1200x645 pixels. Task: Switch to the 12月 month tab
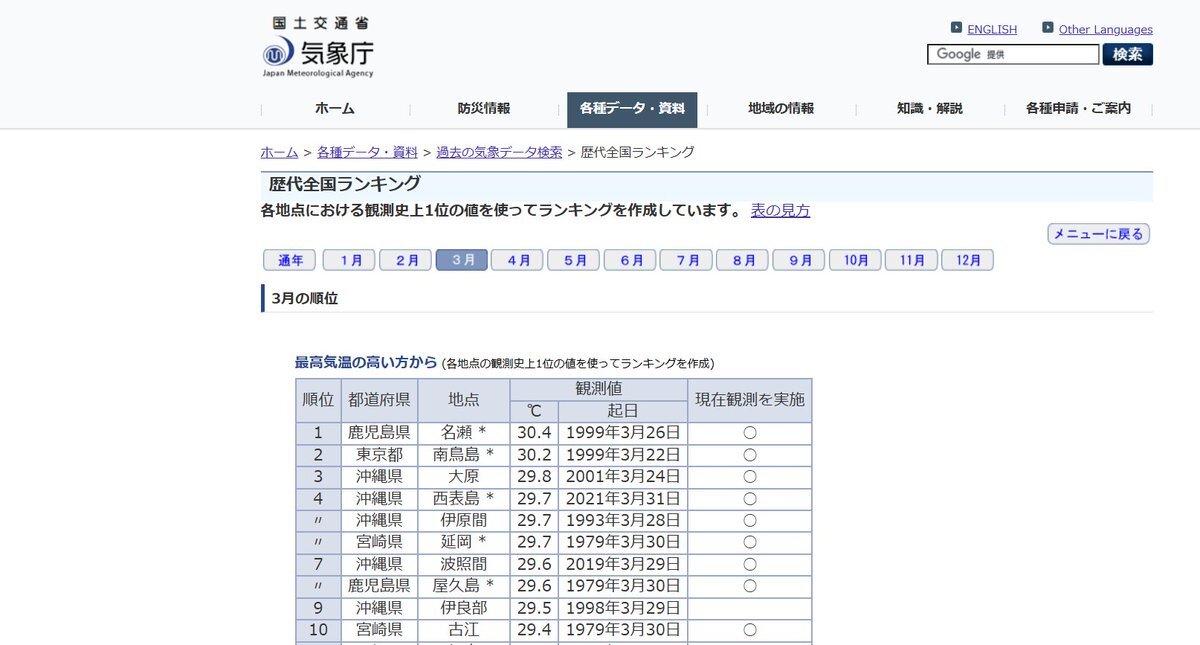[x=967, y=260]
